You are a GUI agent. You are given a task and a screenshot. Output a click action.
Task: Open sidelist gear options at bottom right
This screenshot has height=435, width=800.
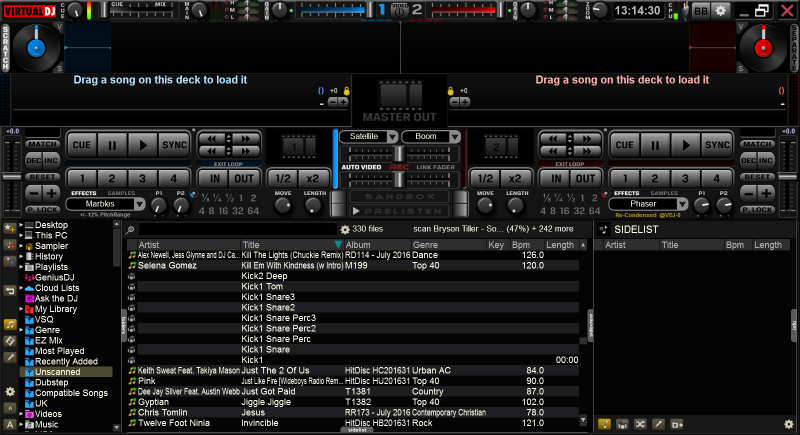(x=789, y=424)
